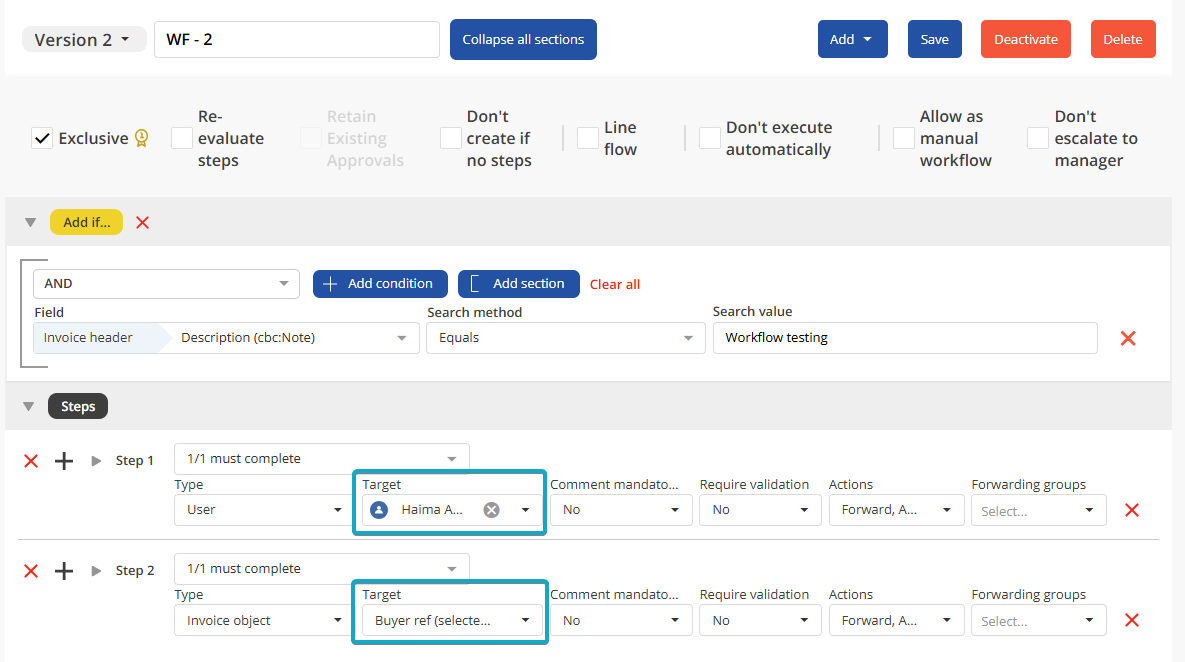Check Don't execute automatically

tap(709, 137)
